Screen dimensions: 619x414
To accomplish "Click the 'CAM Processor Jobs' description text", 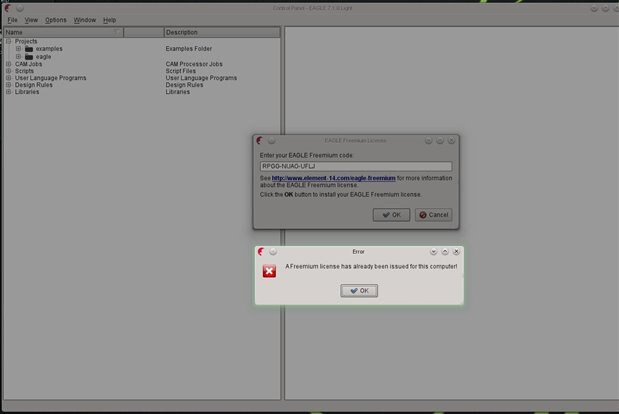I will (x=194, y=64).
